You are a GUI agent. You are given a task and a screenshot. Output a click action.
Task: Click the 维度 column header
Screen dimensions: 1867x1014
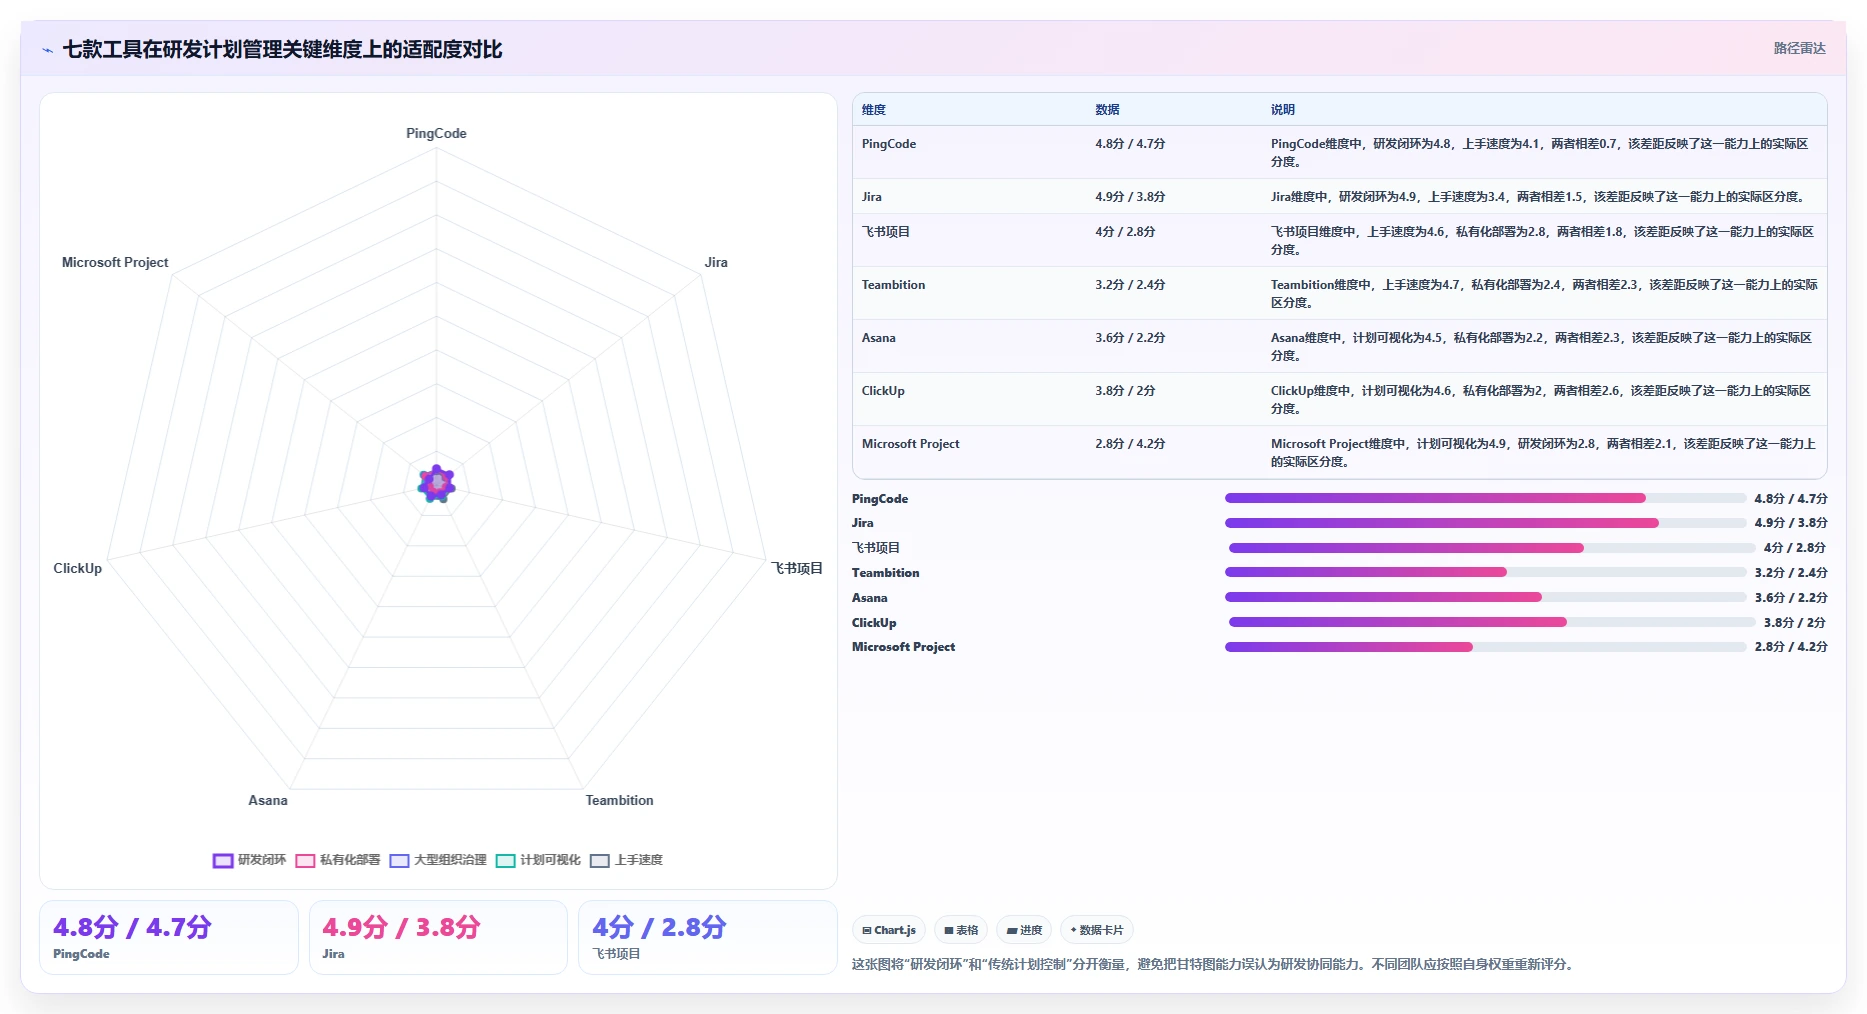[x=874, y=110]
